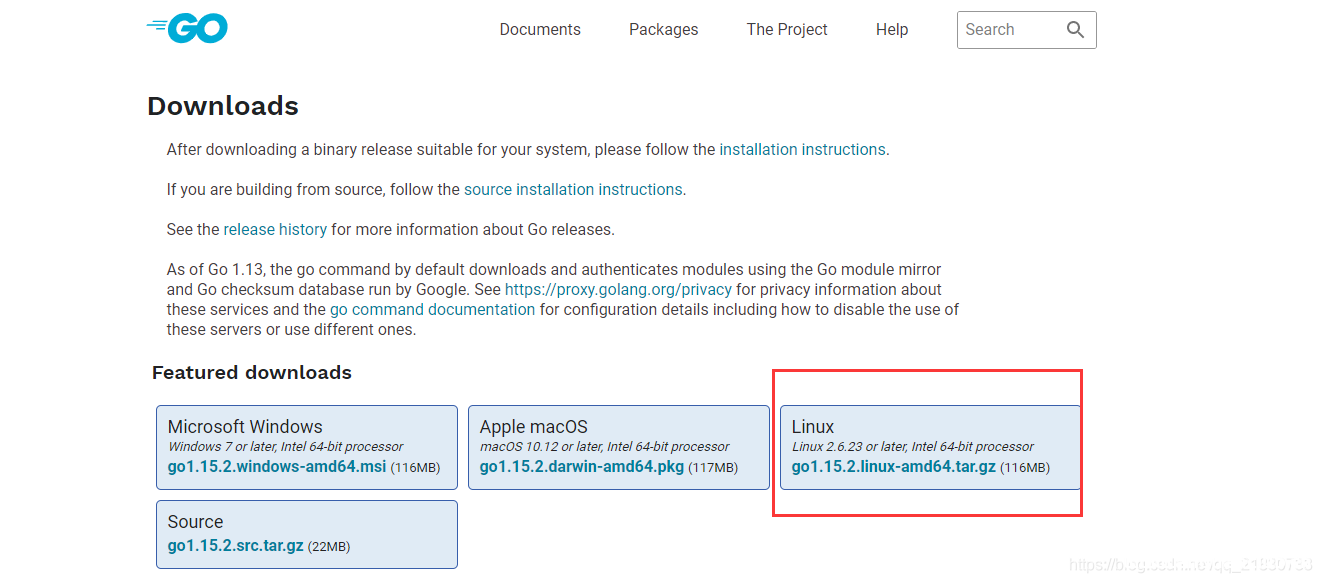View the release history link
Screen dimensions: 1322x583
pos(275,230)
